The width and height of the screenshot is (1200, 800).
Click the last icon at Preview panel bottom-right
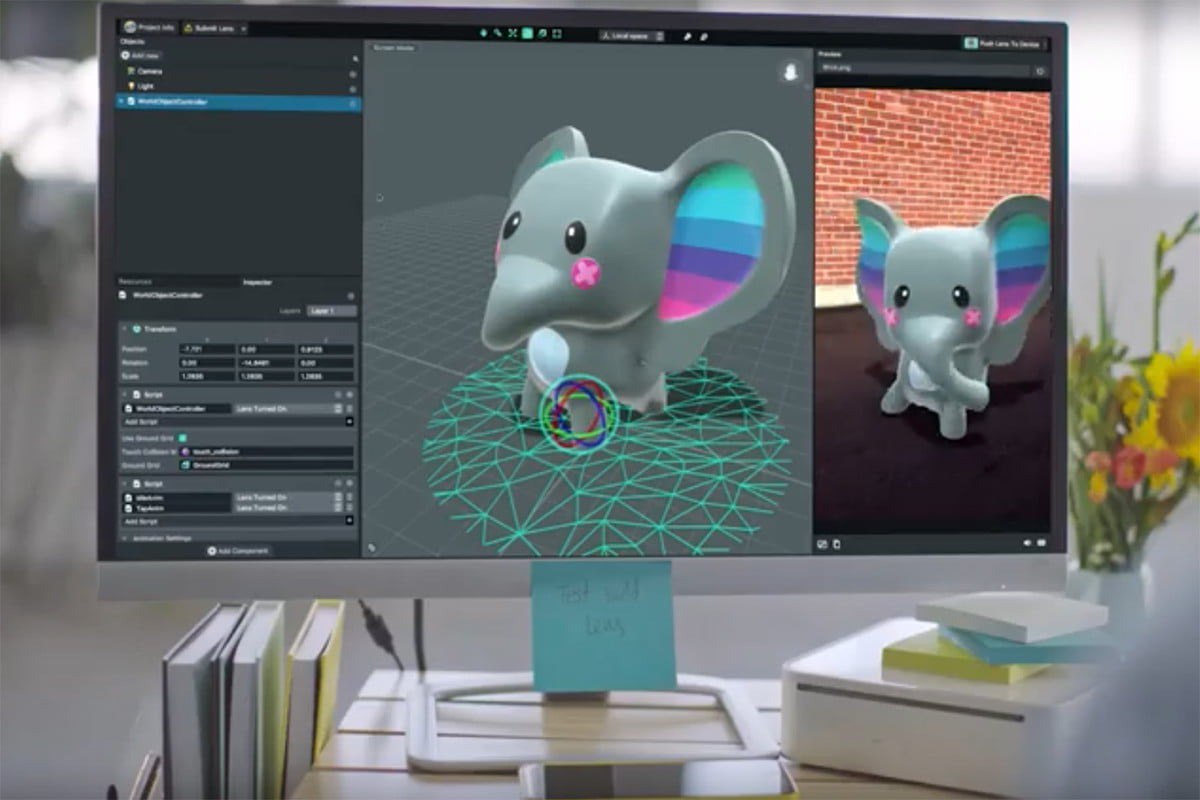click(1041, 543)
